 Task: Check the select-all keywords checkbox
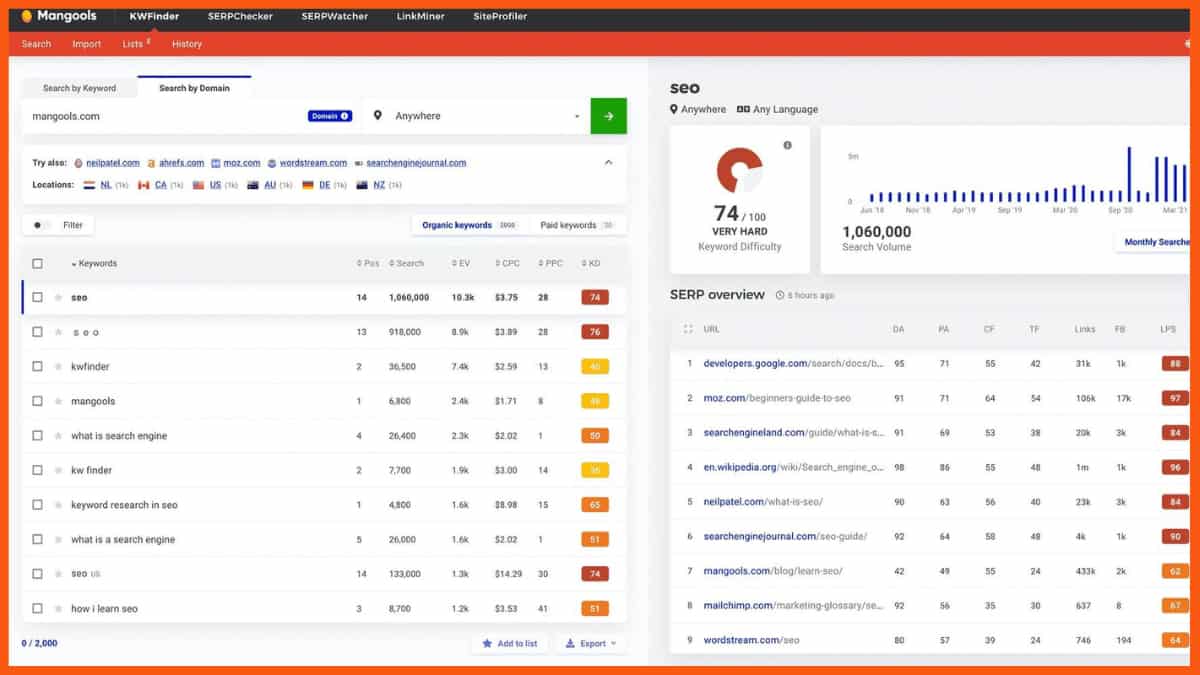[x=35, y=263]
